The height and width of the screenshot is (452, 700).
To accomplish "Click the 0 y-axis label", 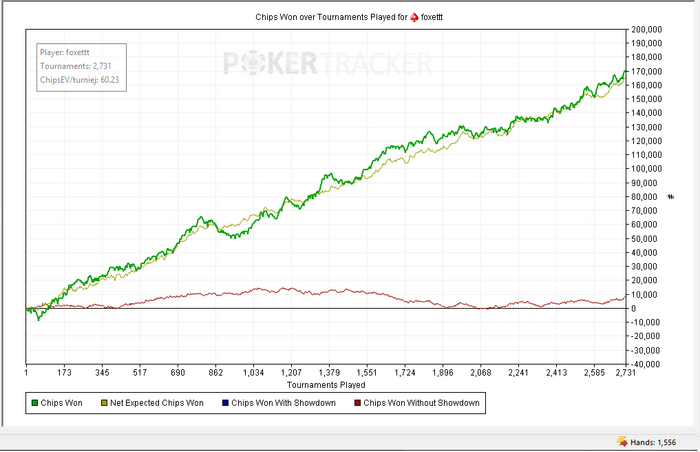I will (633, 308).
